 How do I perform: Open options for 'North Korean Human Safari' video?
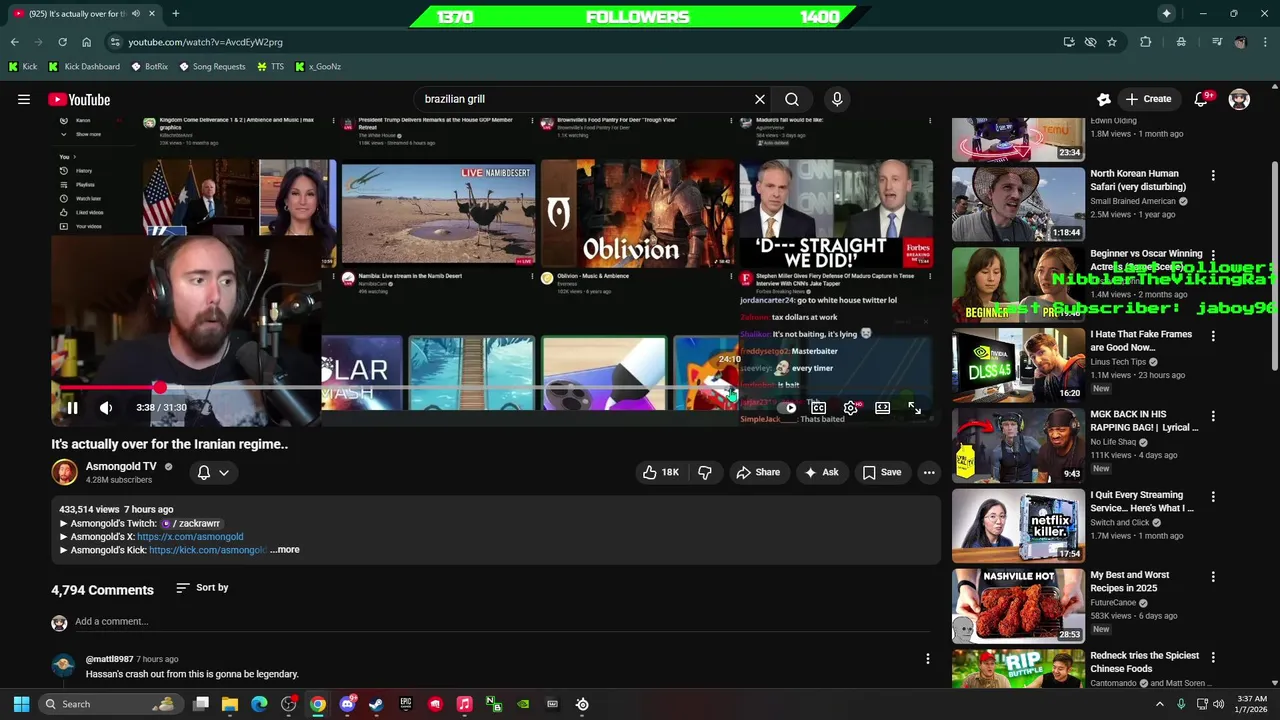(1213, 175)
